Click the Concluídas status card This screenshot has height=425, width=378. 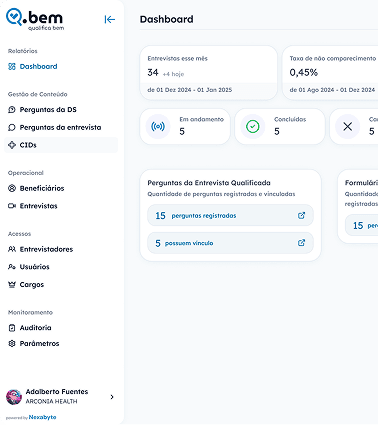point(280,126)
